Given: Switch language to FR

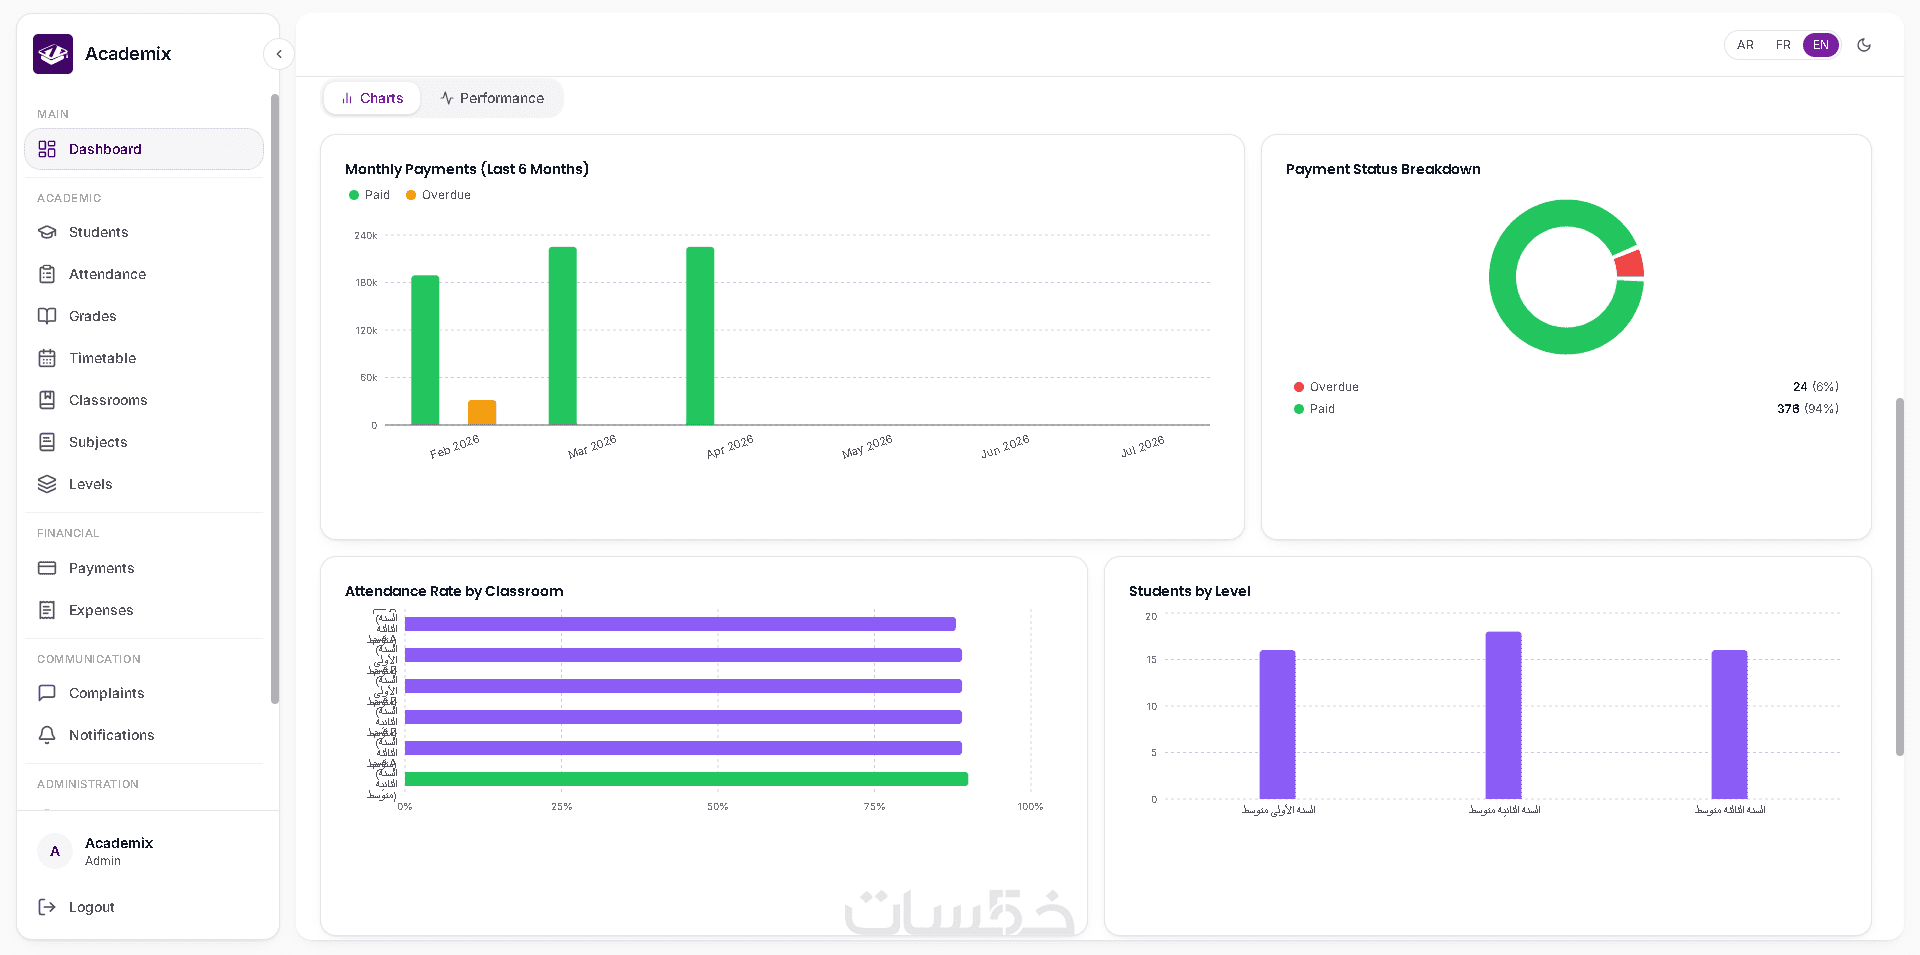Looking at the screenshot, I should (1783, 45).
